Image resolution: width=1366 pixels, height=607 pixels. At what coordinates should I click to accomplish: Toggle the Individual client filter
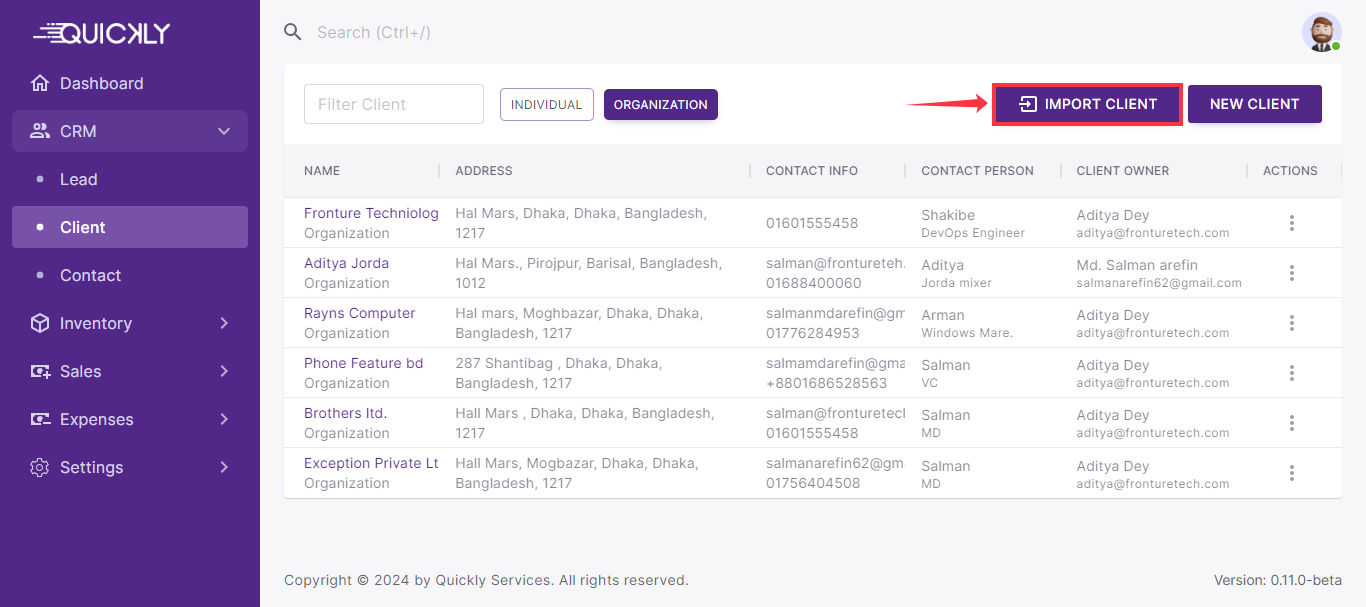(546, 104)
